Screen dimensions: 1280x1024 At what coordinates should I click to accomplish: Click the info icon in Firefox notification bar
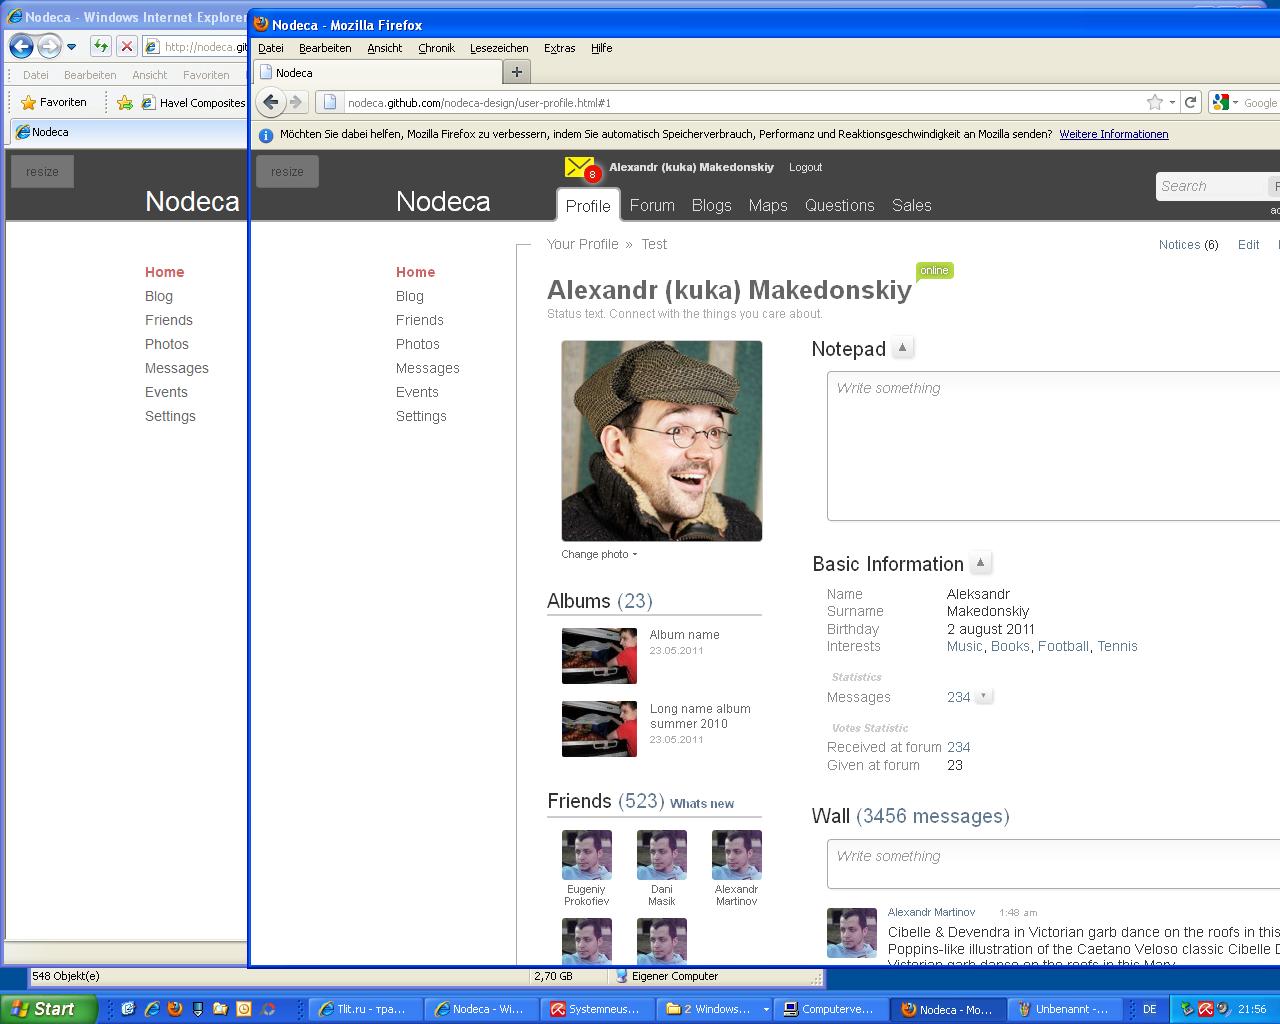point(266,135)
